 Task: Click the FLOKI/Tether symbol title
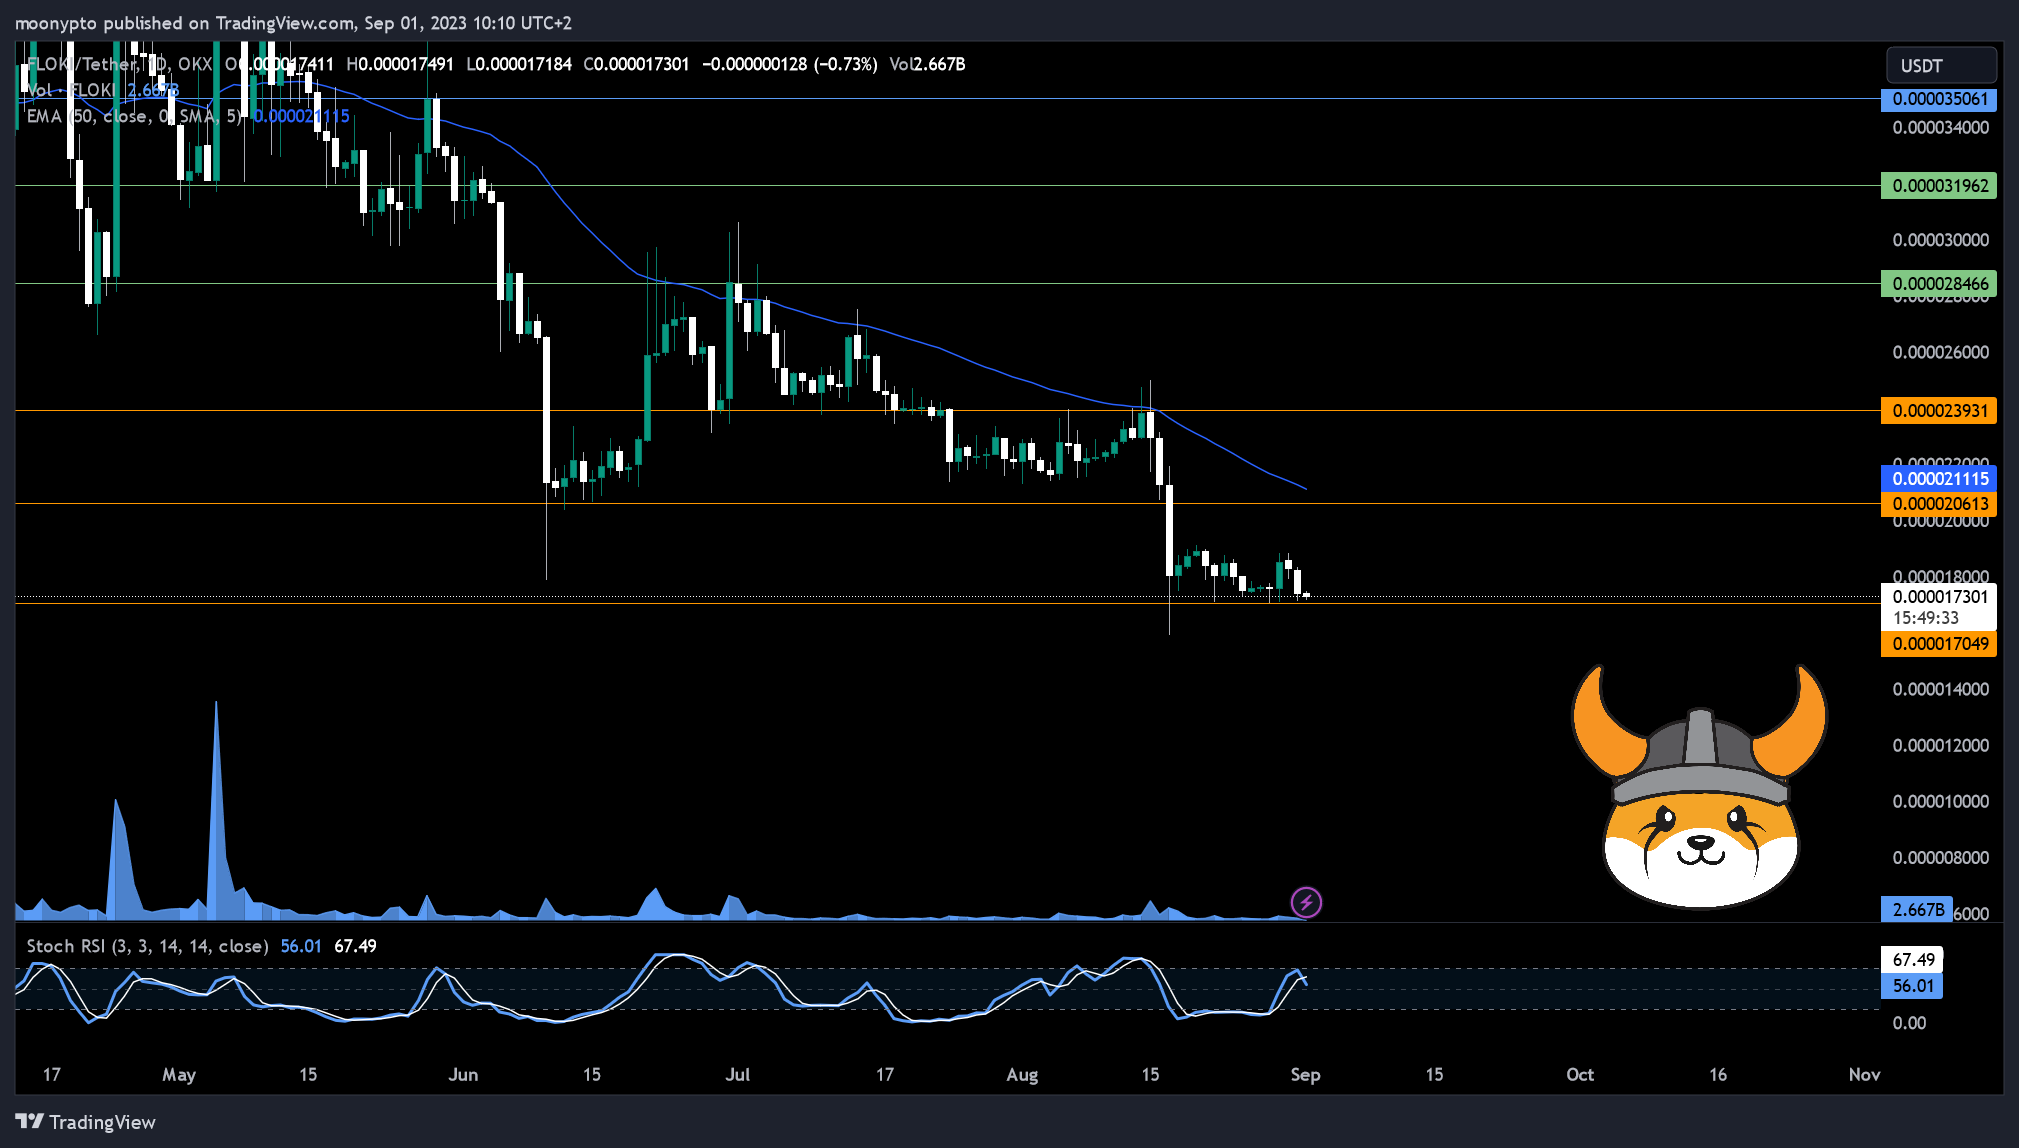[x=120, y=65]
